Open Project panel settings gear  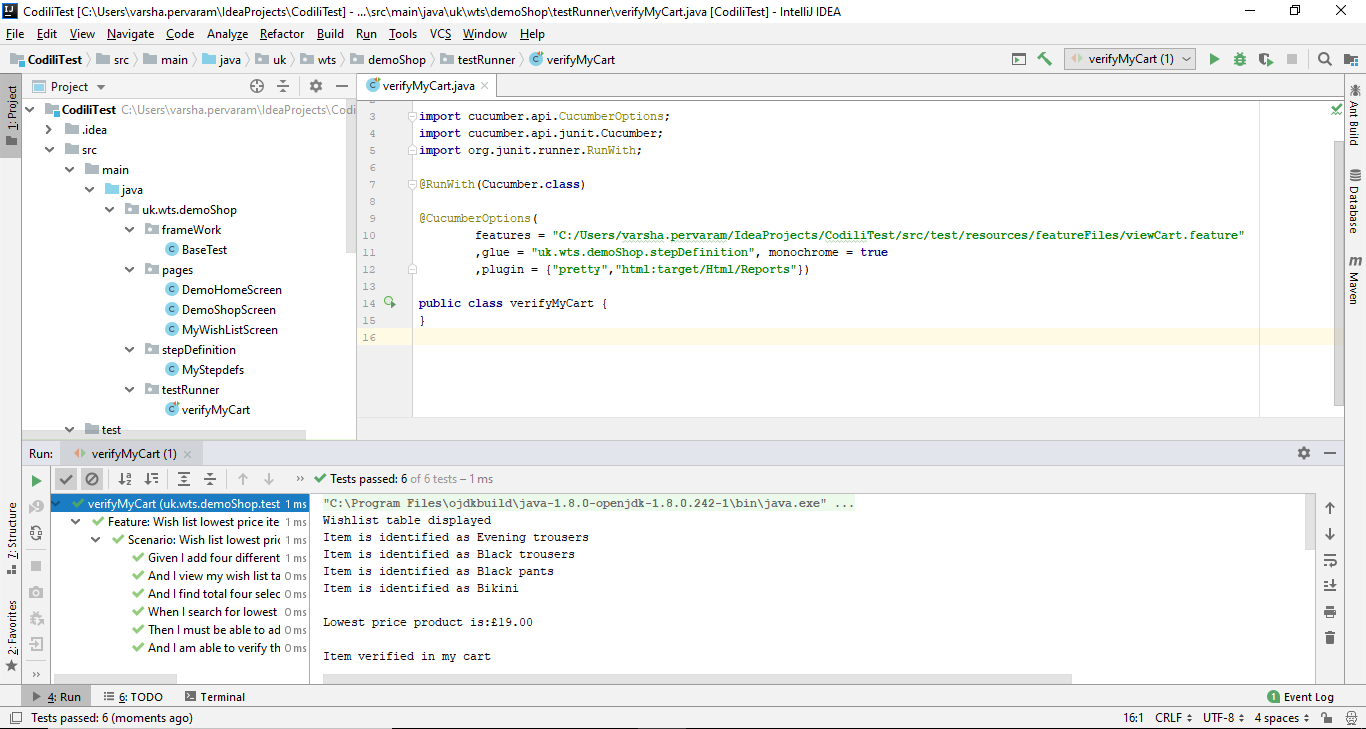316,86
